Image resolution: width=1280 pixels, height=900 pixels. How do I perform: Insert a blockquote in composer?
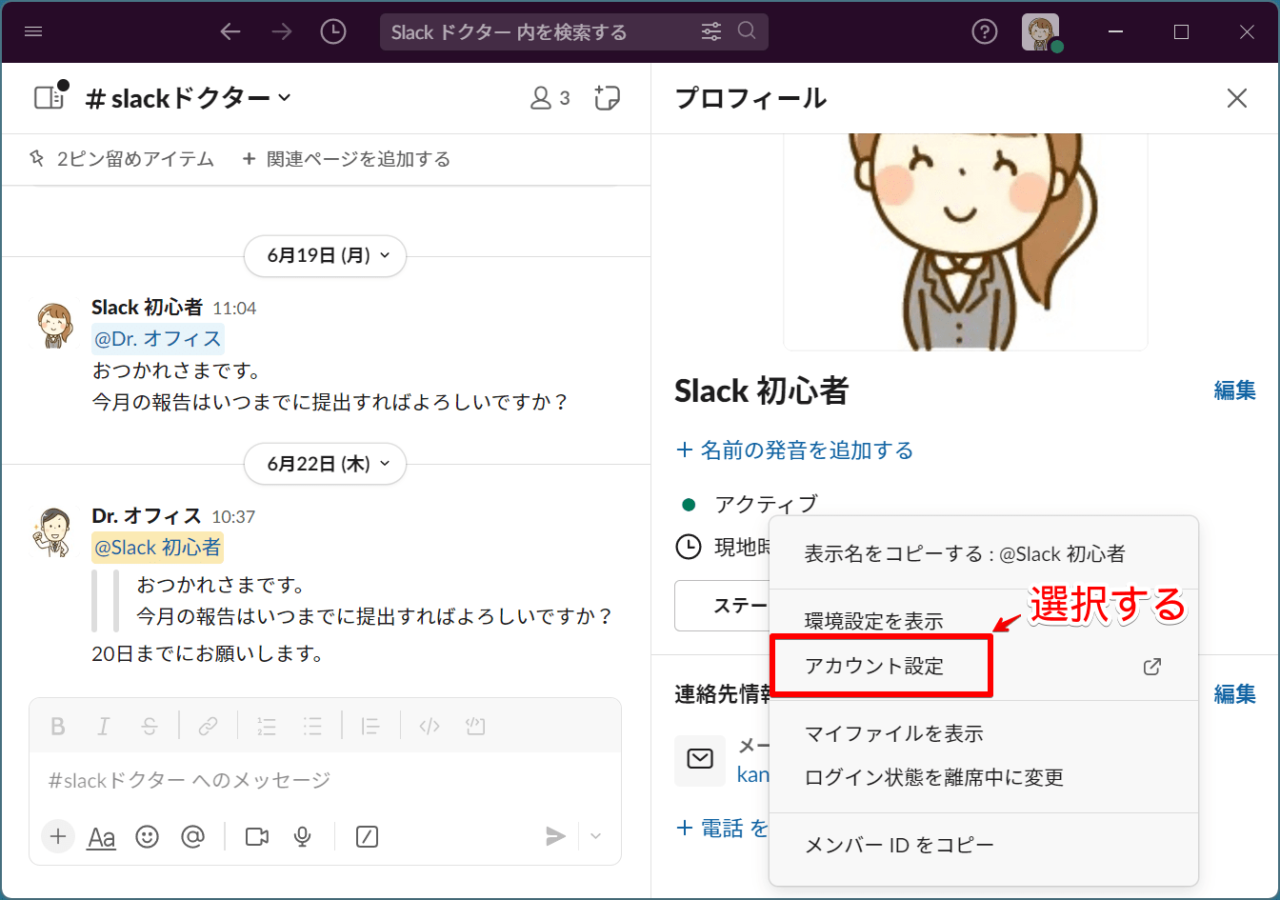pos(371,726)
